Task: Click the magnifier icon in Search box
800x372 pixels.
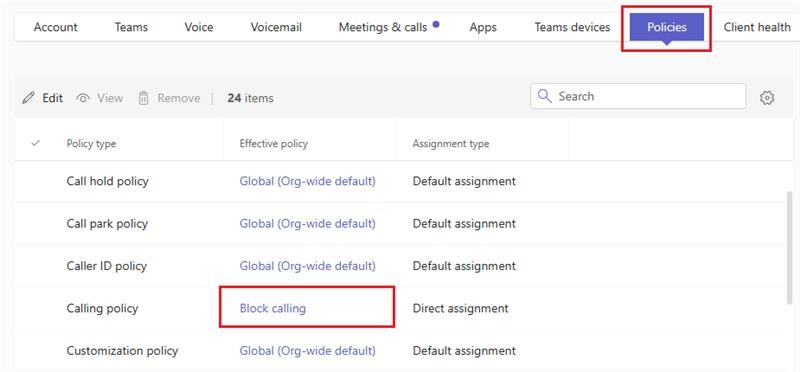Action: pyautogui.click(x=545, y=96)
